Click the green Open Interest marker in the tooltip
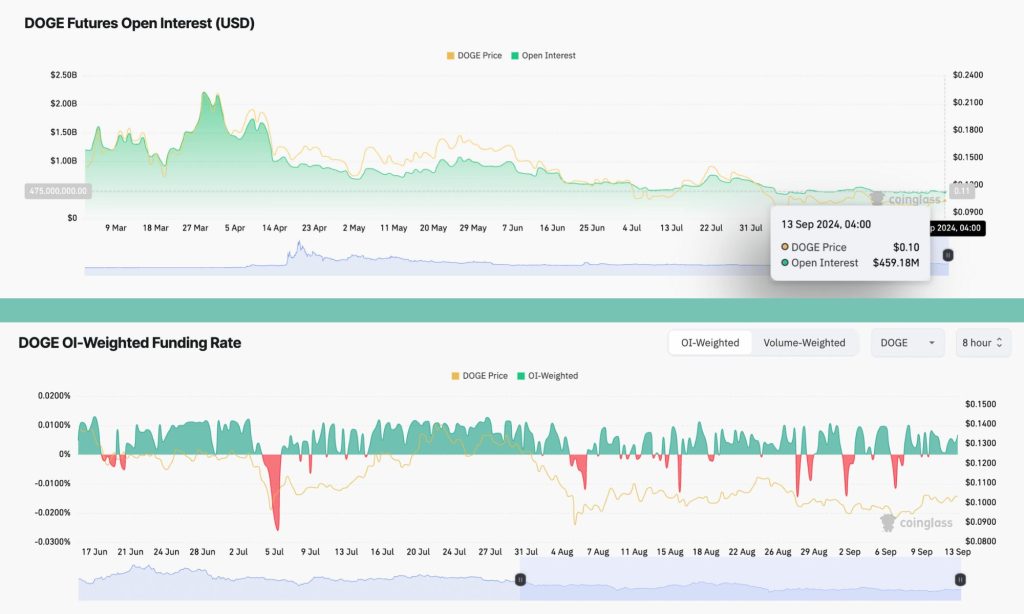 [786, 263]
